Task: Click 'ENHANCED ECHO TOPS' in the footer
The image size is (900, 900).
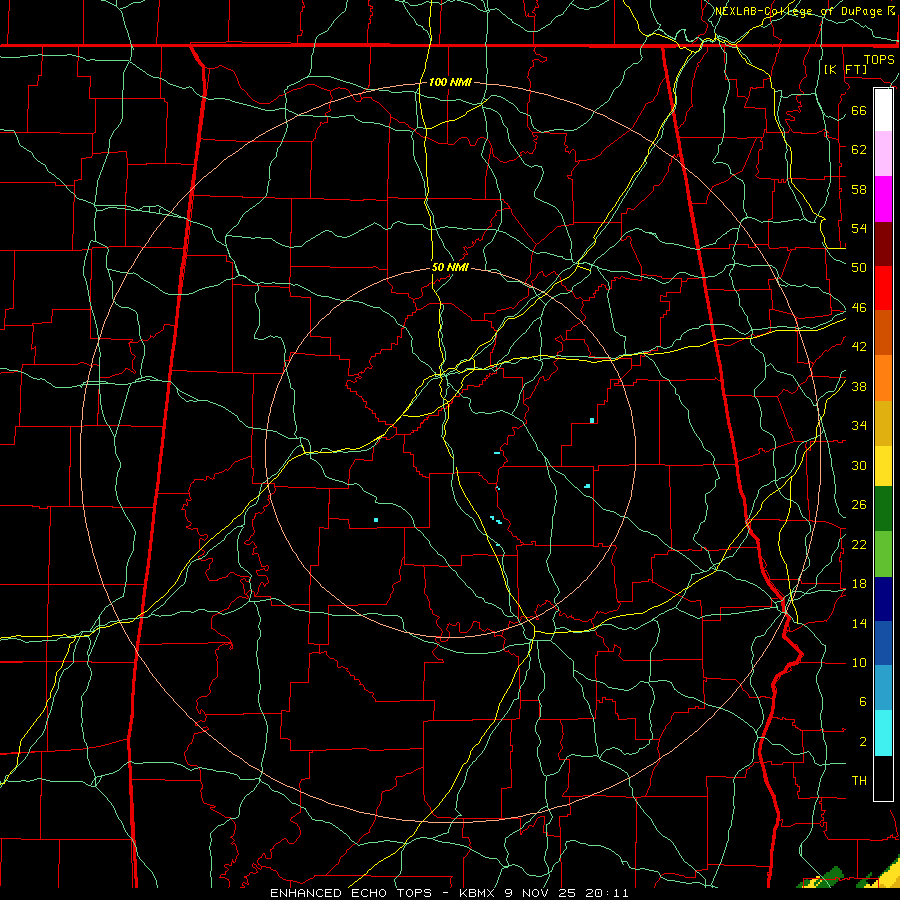Action: tap(351, 893)
